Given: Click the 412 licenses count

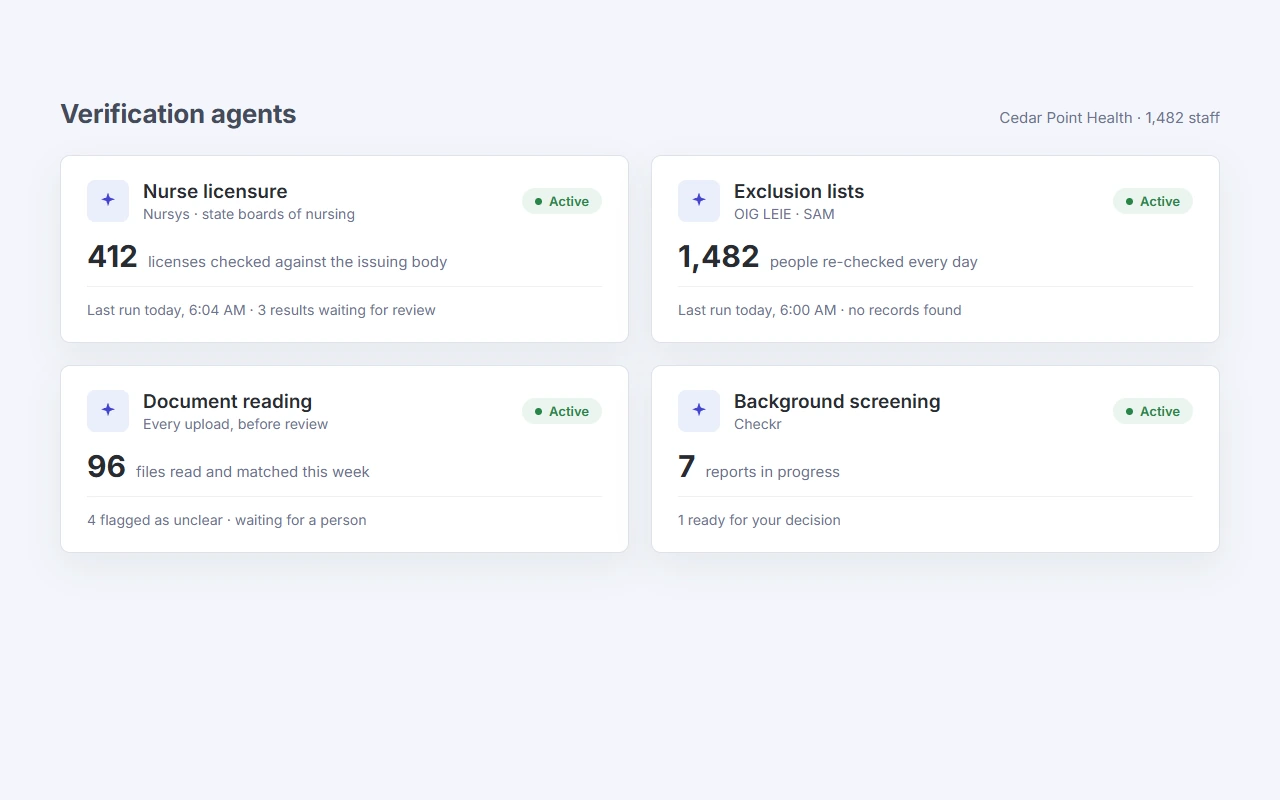Looking at the screenshot, I should tap(112, 257).
